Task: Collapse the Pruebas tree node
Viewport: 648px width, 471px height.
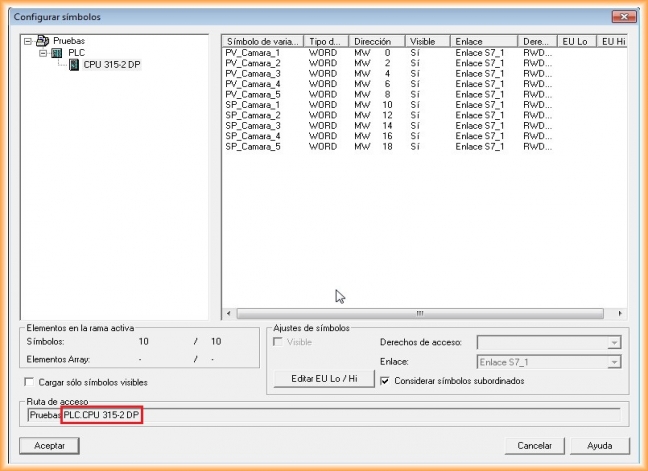Action: coord(28,41)
